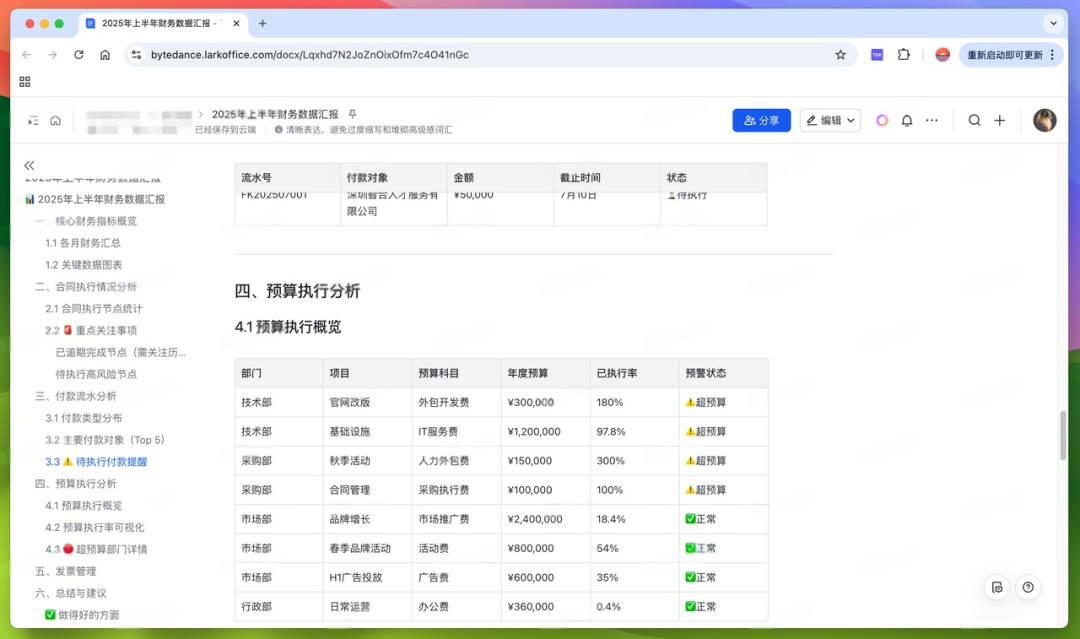Select 五、发票管理 in the outline
Image resolution: width=1080 pixels, height=639 pixels.
pyautogui.click(x=66, y=571)
